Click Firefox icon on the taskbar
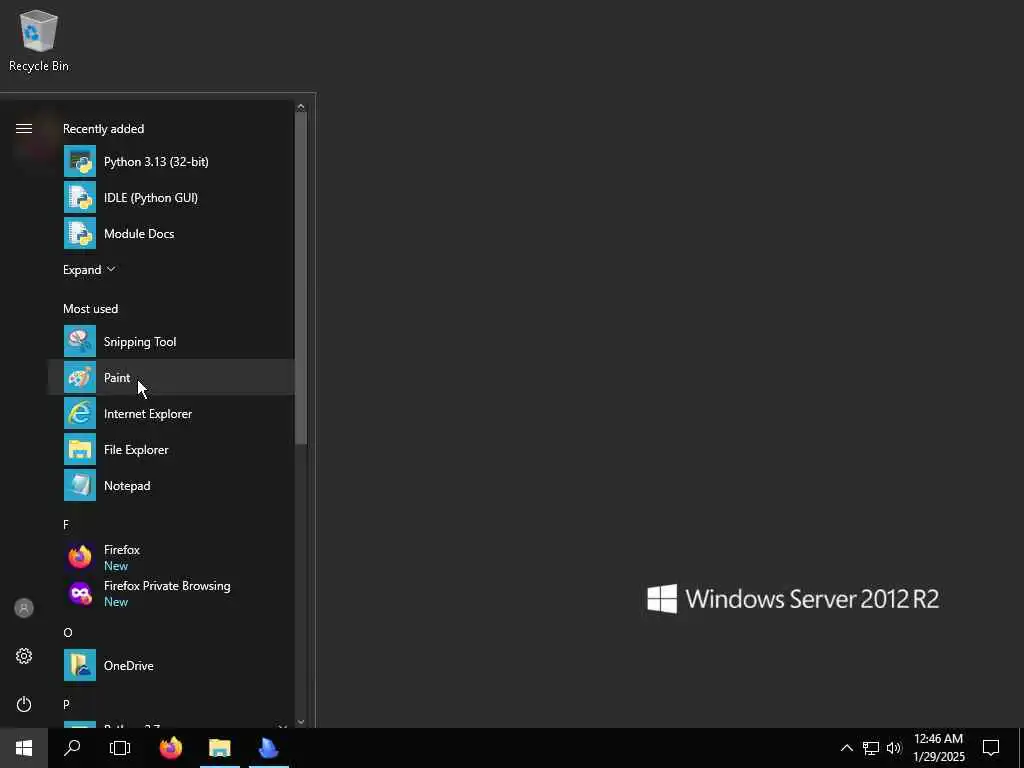 [x=171, y=748]
